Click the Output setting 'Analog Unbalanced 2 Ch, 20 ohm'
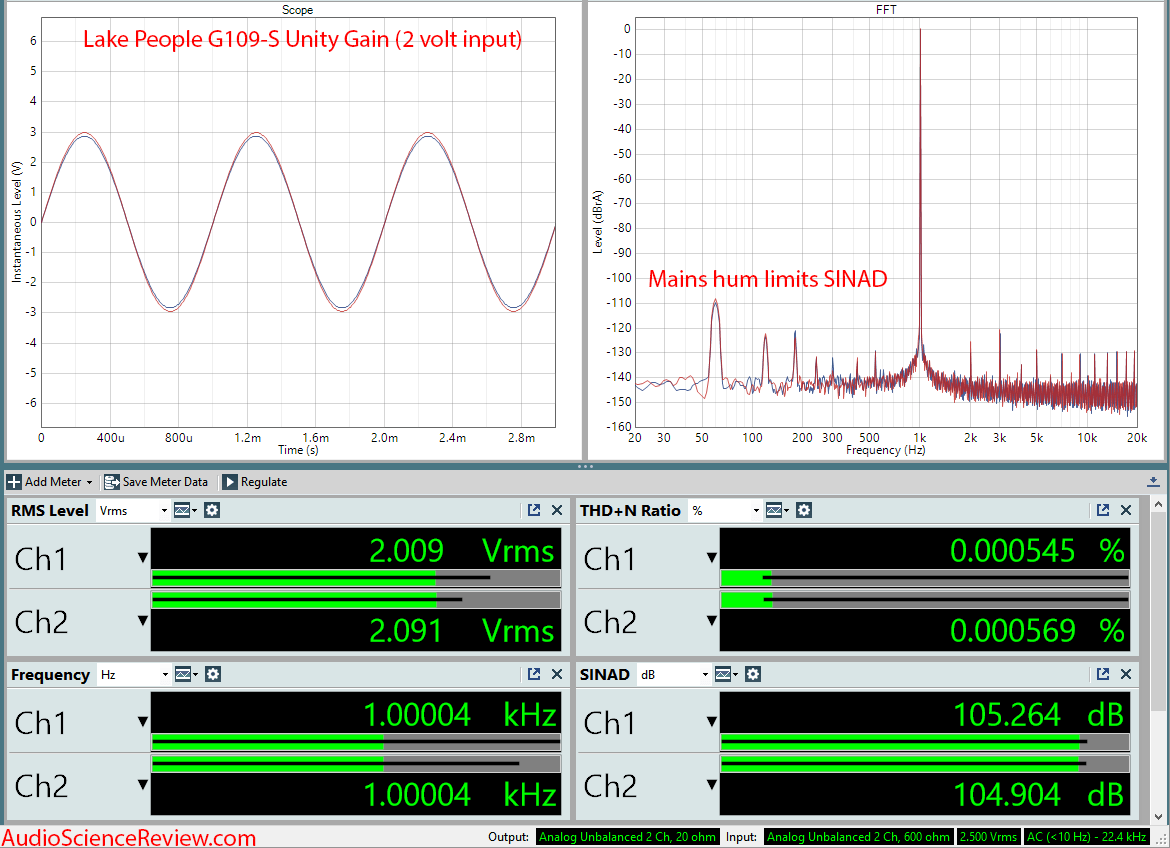 pyautogui.click(x=628, y=837)
